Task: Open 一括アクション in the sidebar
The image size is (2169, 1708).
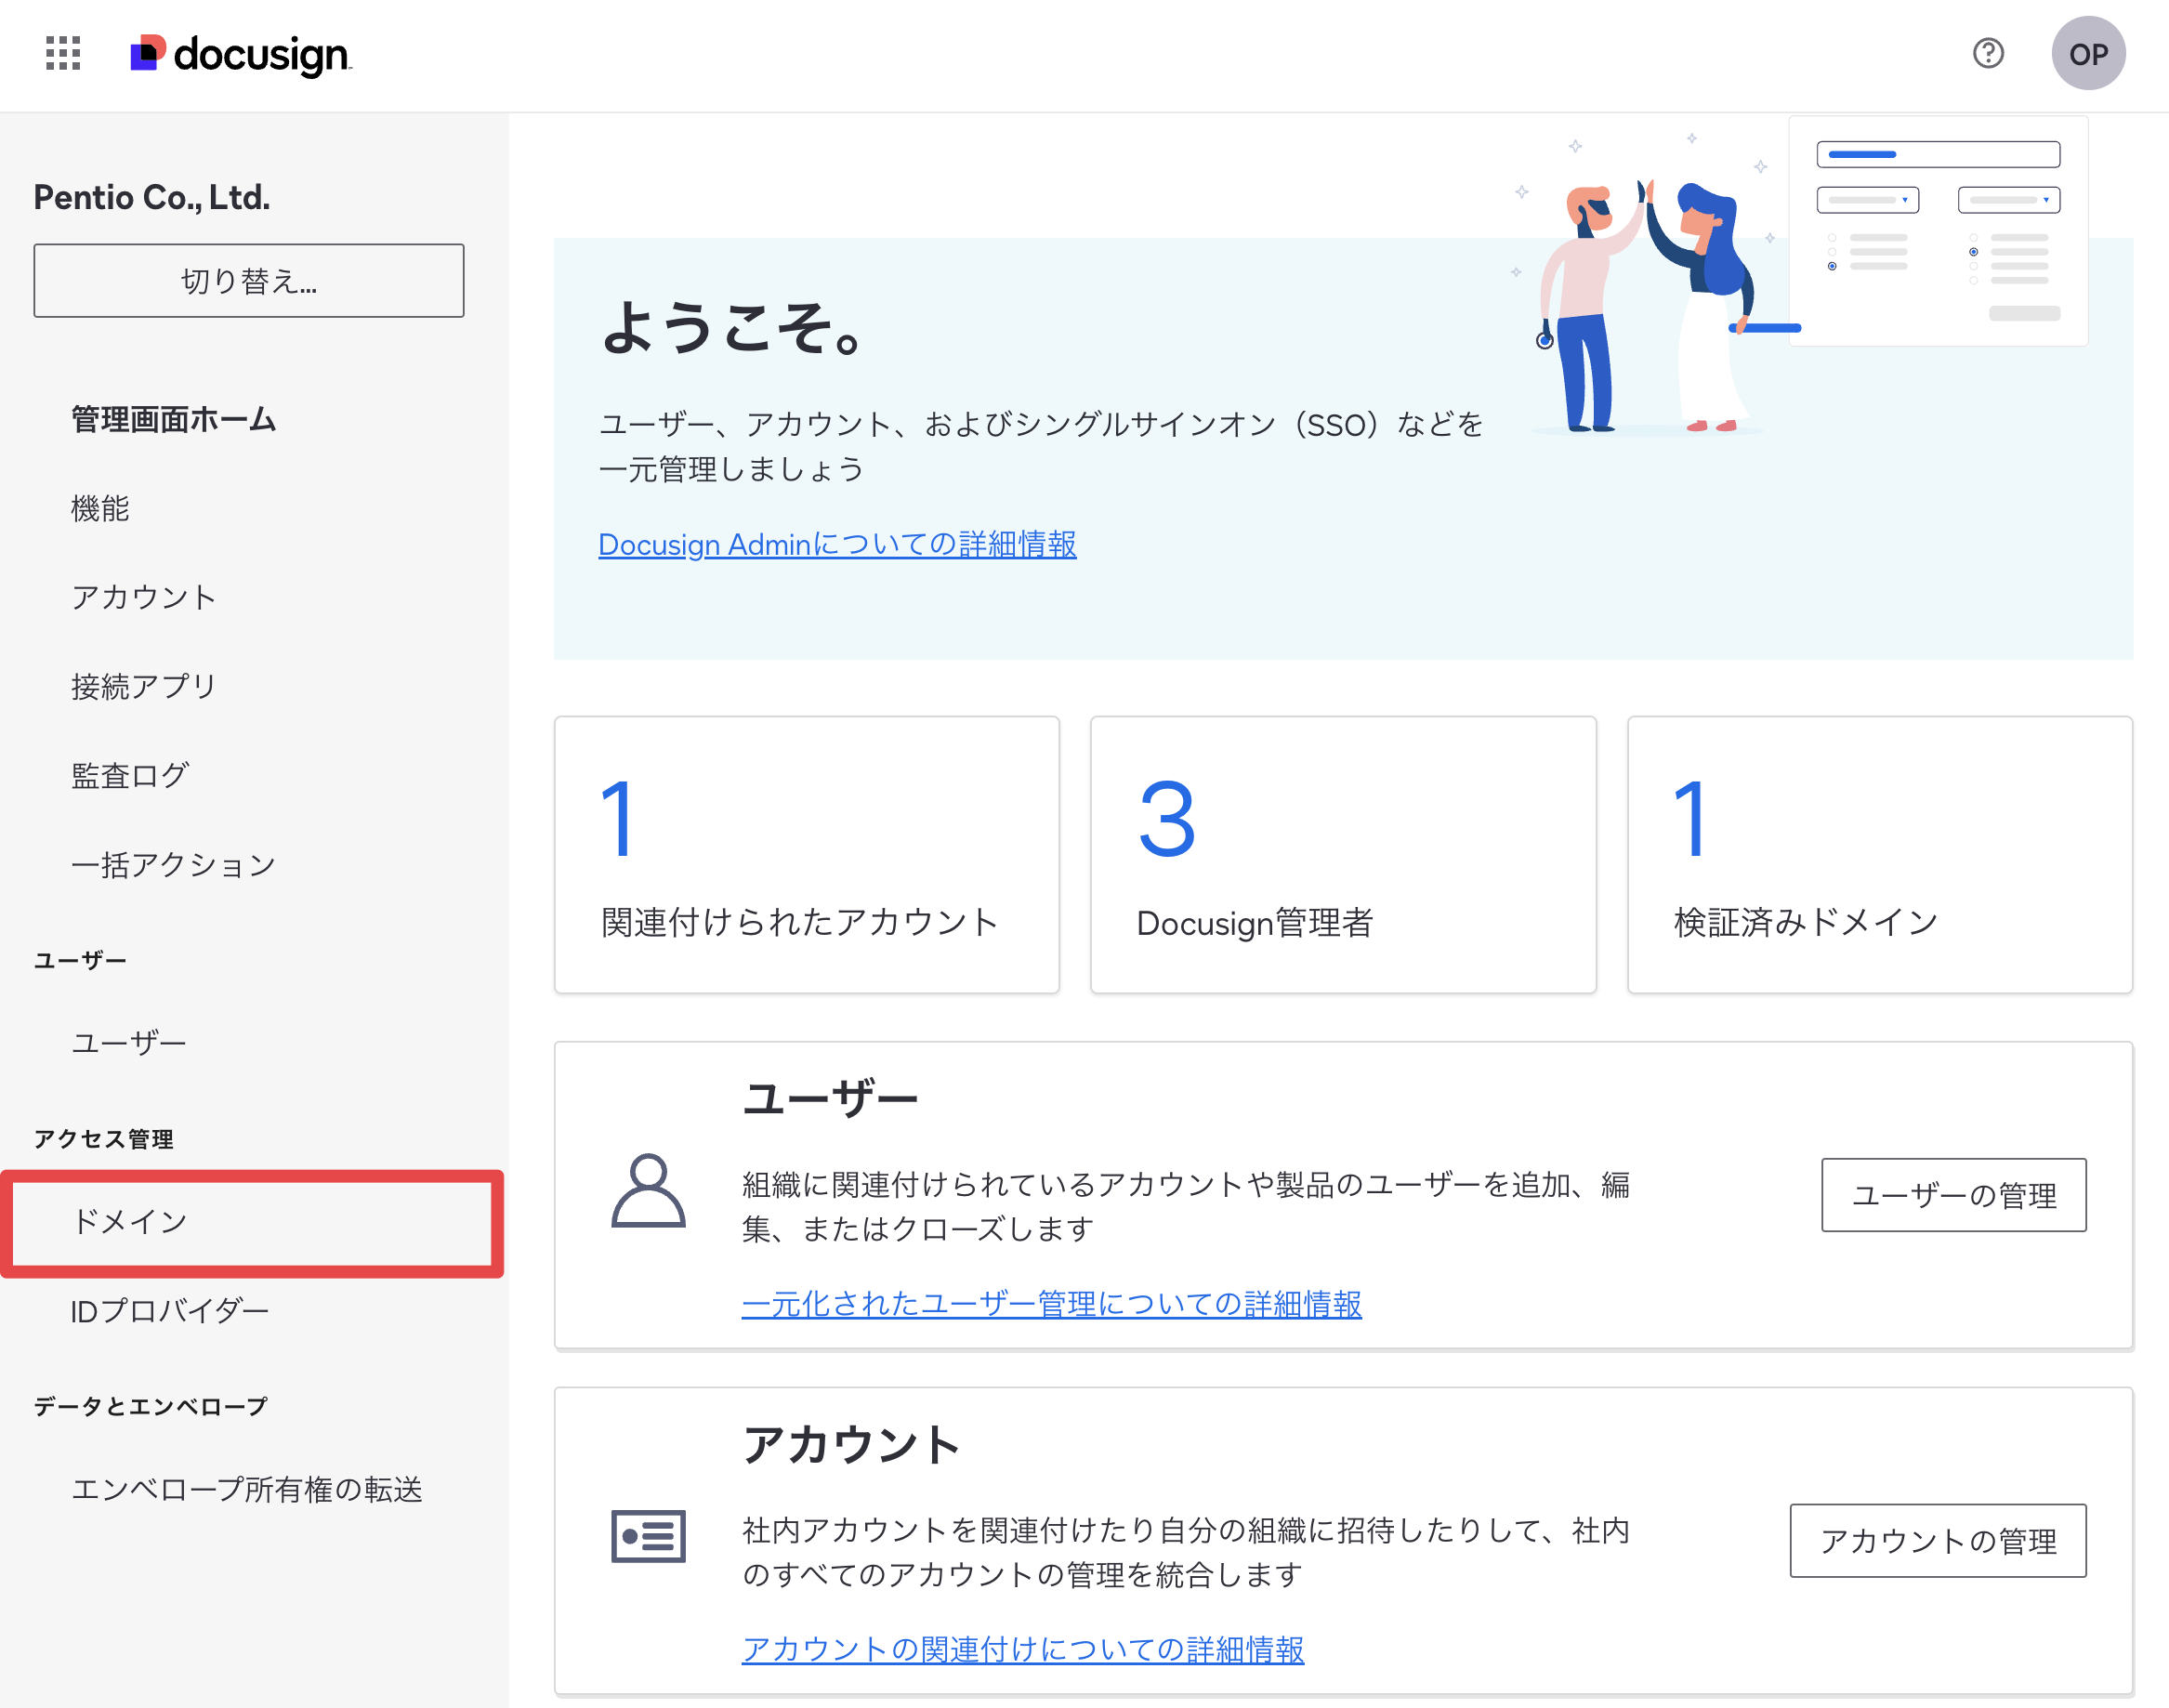Action: (x=173, y=864)
